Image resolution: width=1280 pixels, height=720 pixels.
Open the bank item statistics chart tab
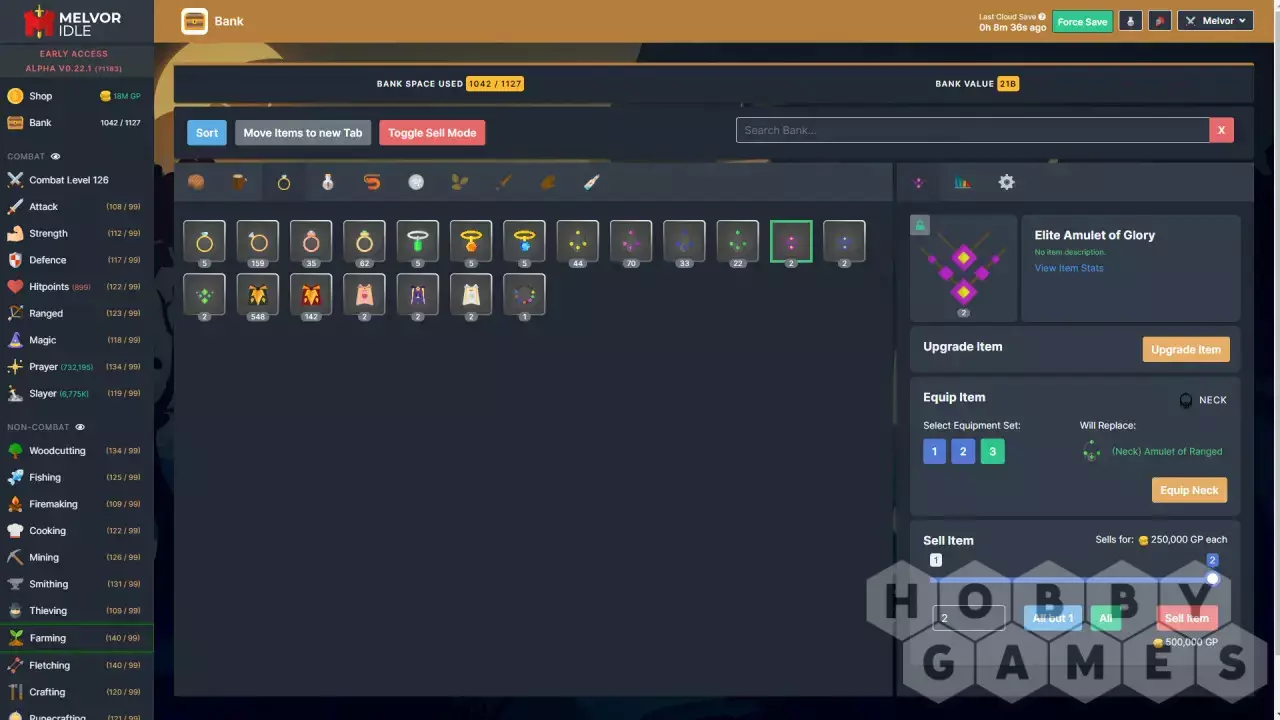point(962,182)
